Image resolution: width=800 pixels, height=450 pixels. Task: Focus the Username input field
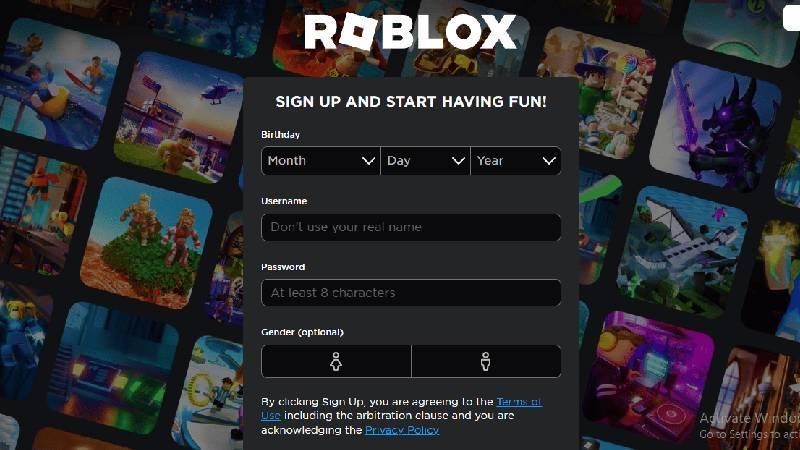(x=411, y=227)
